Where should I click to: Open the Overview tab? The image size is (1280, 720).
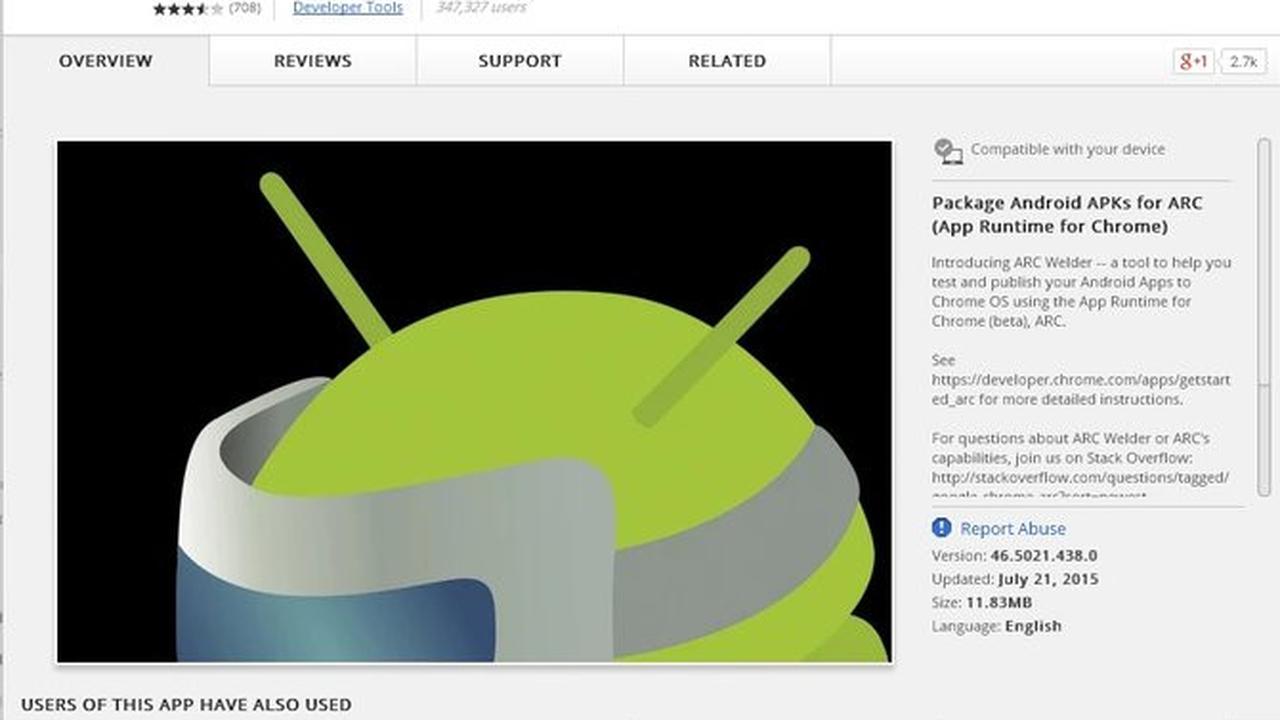tap(105, 61)
